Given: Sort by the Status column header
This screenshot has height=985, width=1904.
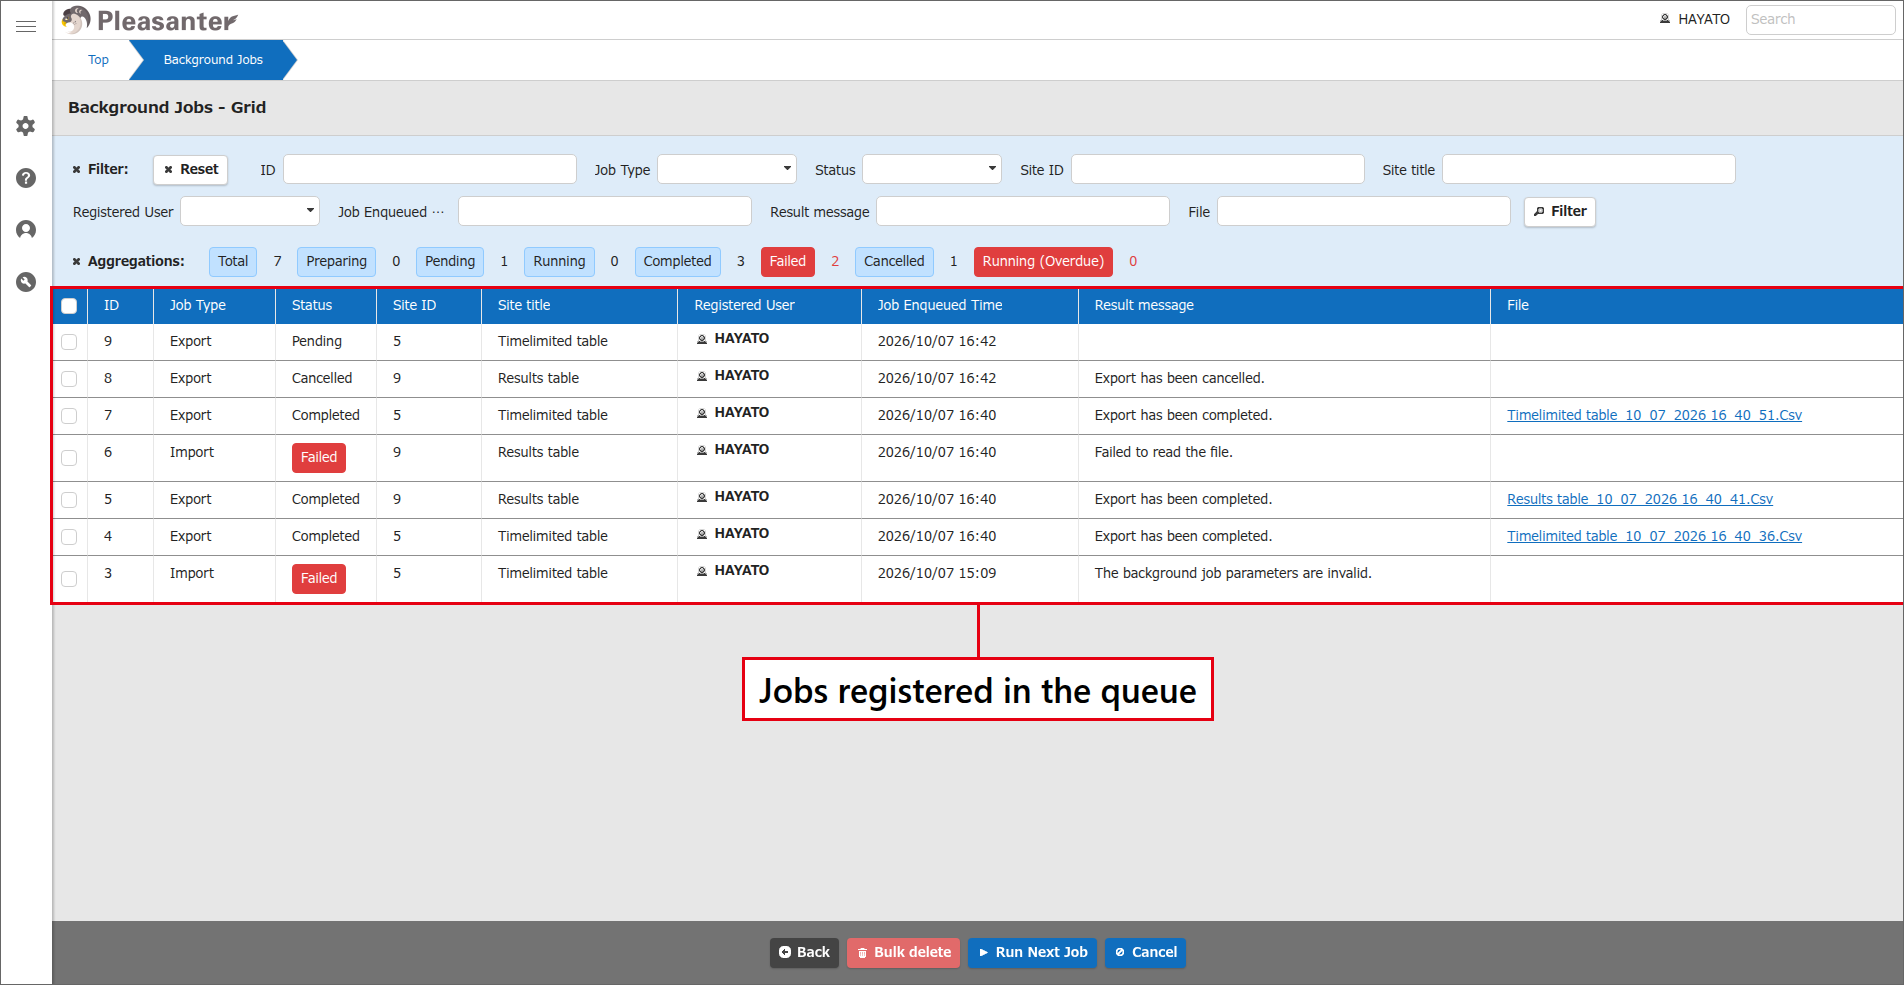Looking at the screenshot, I should coord(325,305).
